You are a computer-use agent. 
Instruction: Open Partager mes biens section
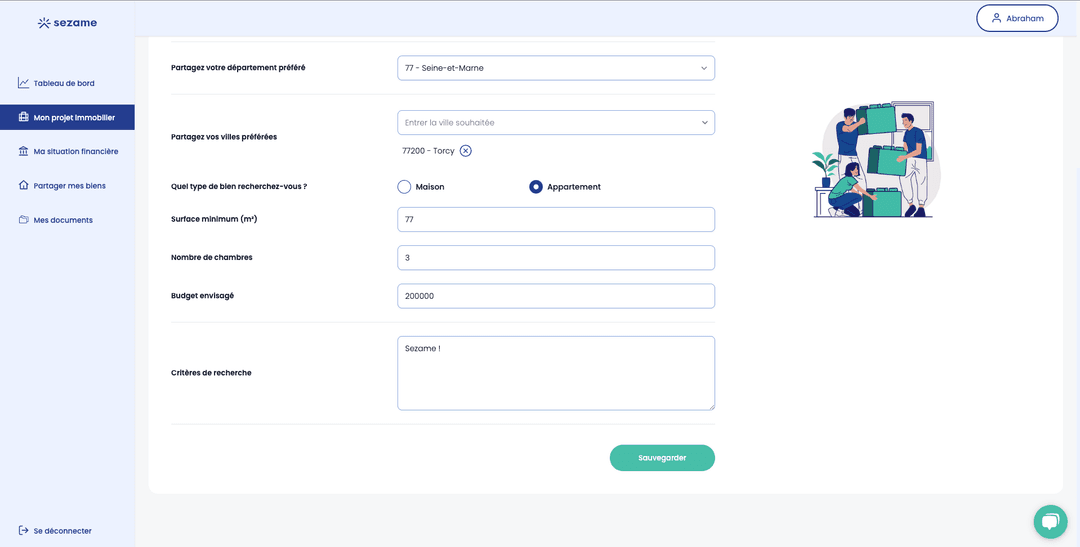(69, 185)
